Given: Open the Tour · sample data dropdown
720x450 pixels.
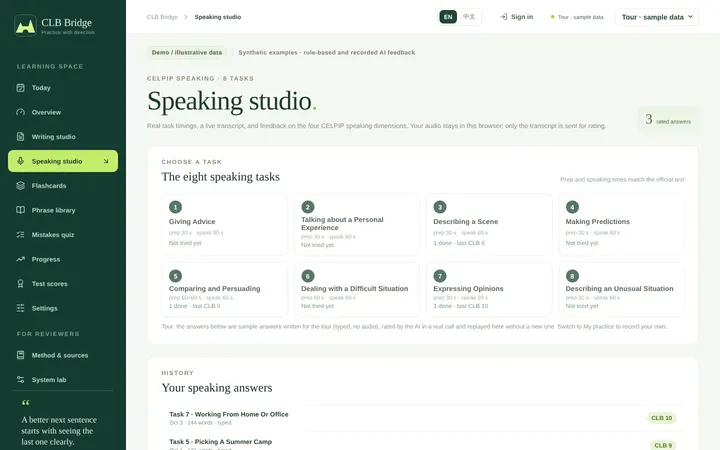Looking at the screenshot, I should click(x=657, y=17).
